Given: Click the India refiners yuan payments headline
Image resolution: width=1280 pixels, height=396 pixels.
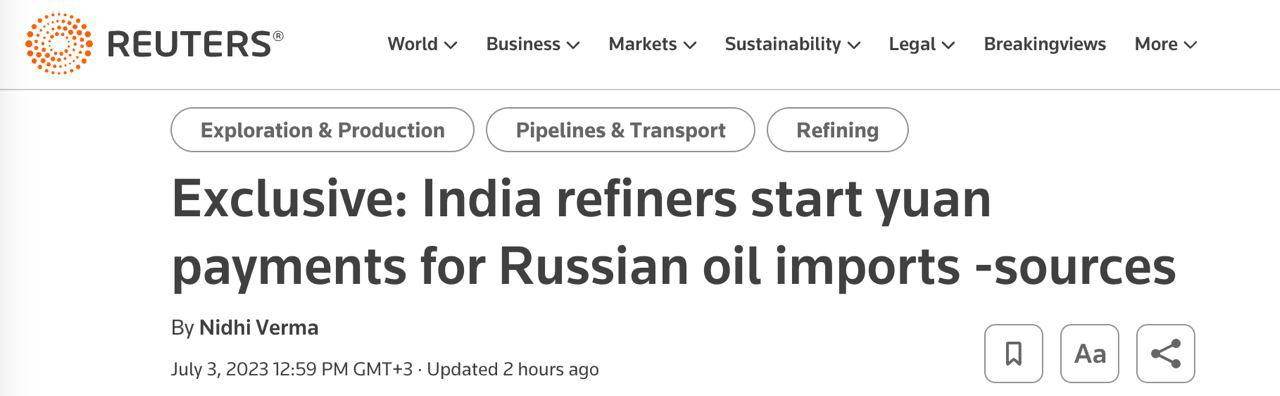Looking at the screenshot, I should [x=674, y=232].
